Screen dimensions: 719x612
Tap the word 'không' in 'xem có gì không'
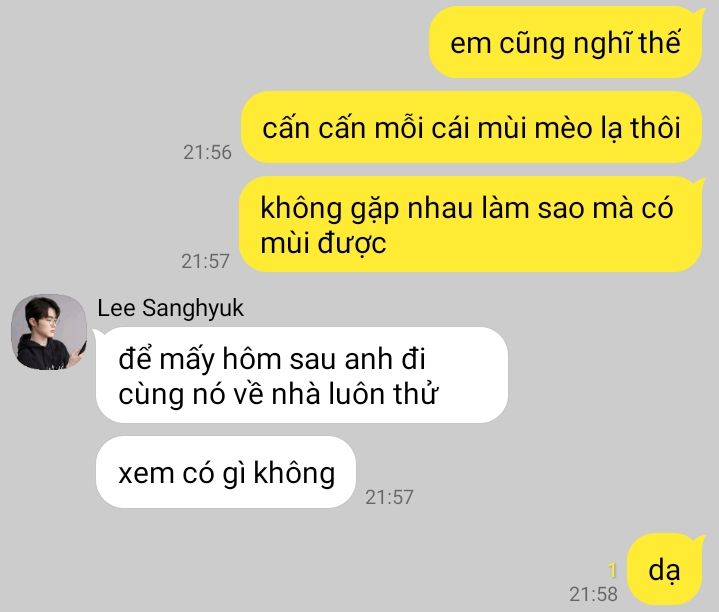(294, 473)
